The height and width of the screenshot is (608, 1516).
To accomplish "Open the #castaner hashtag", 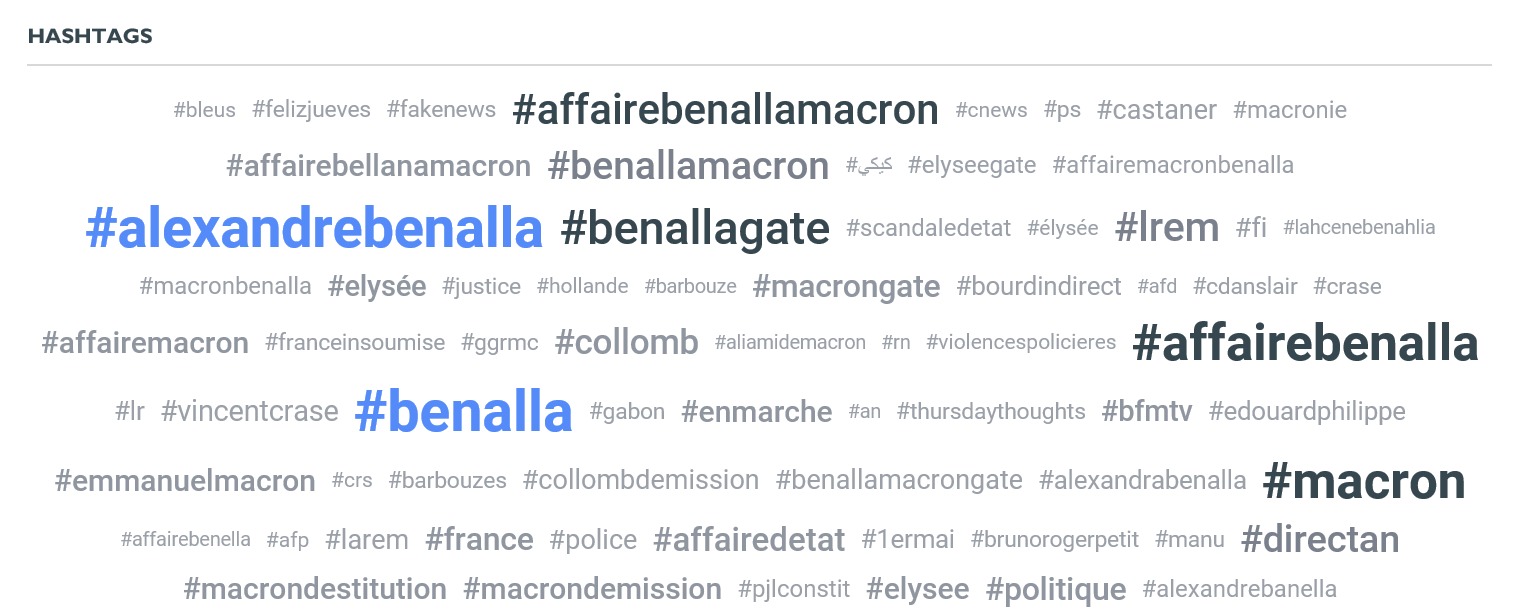I will [x=1157, y=110].
